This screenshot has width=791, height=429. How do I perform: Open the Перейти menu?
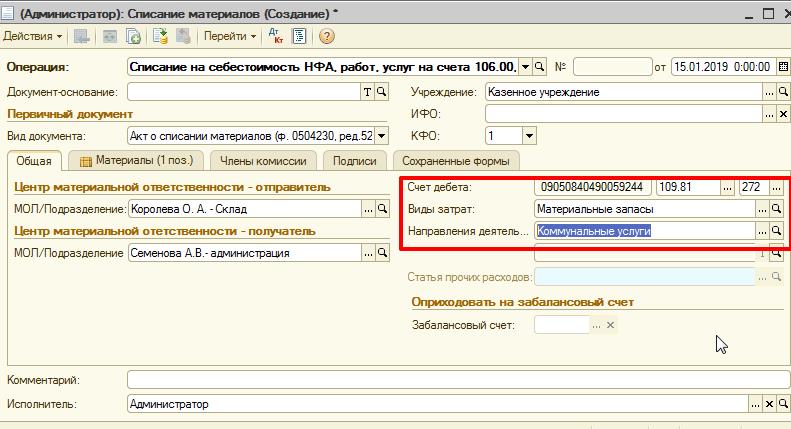(229, 36)
